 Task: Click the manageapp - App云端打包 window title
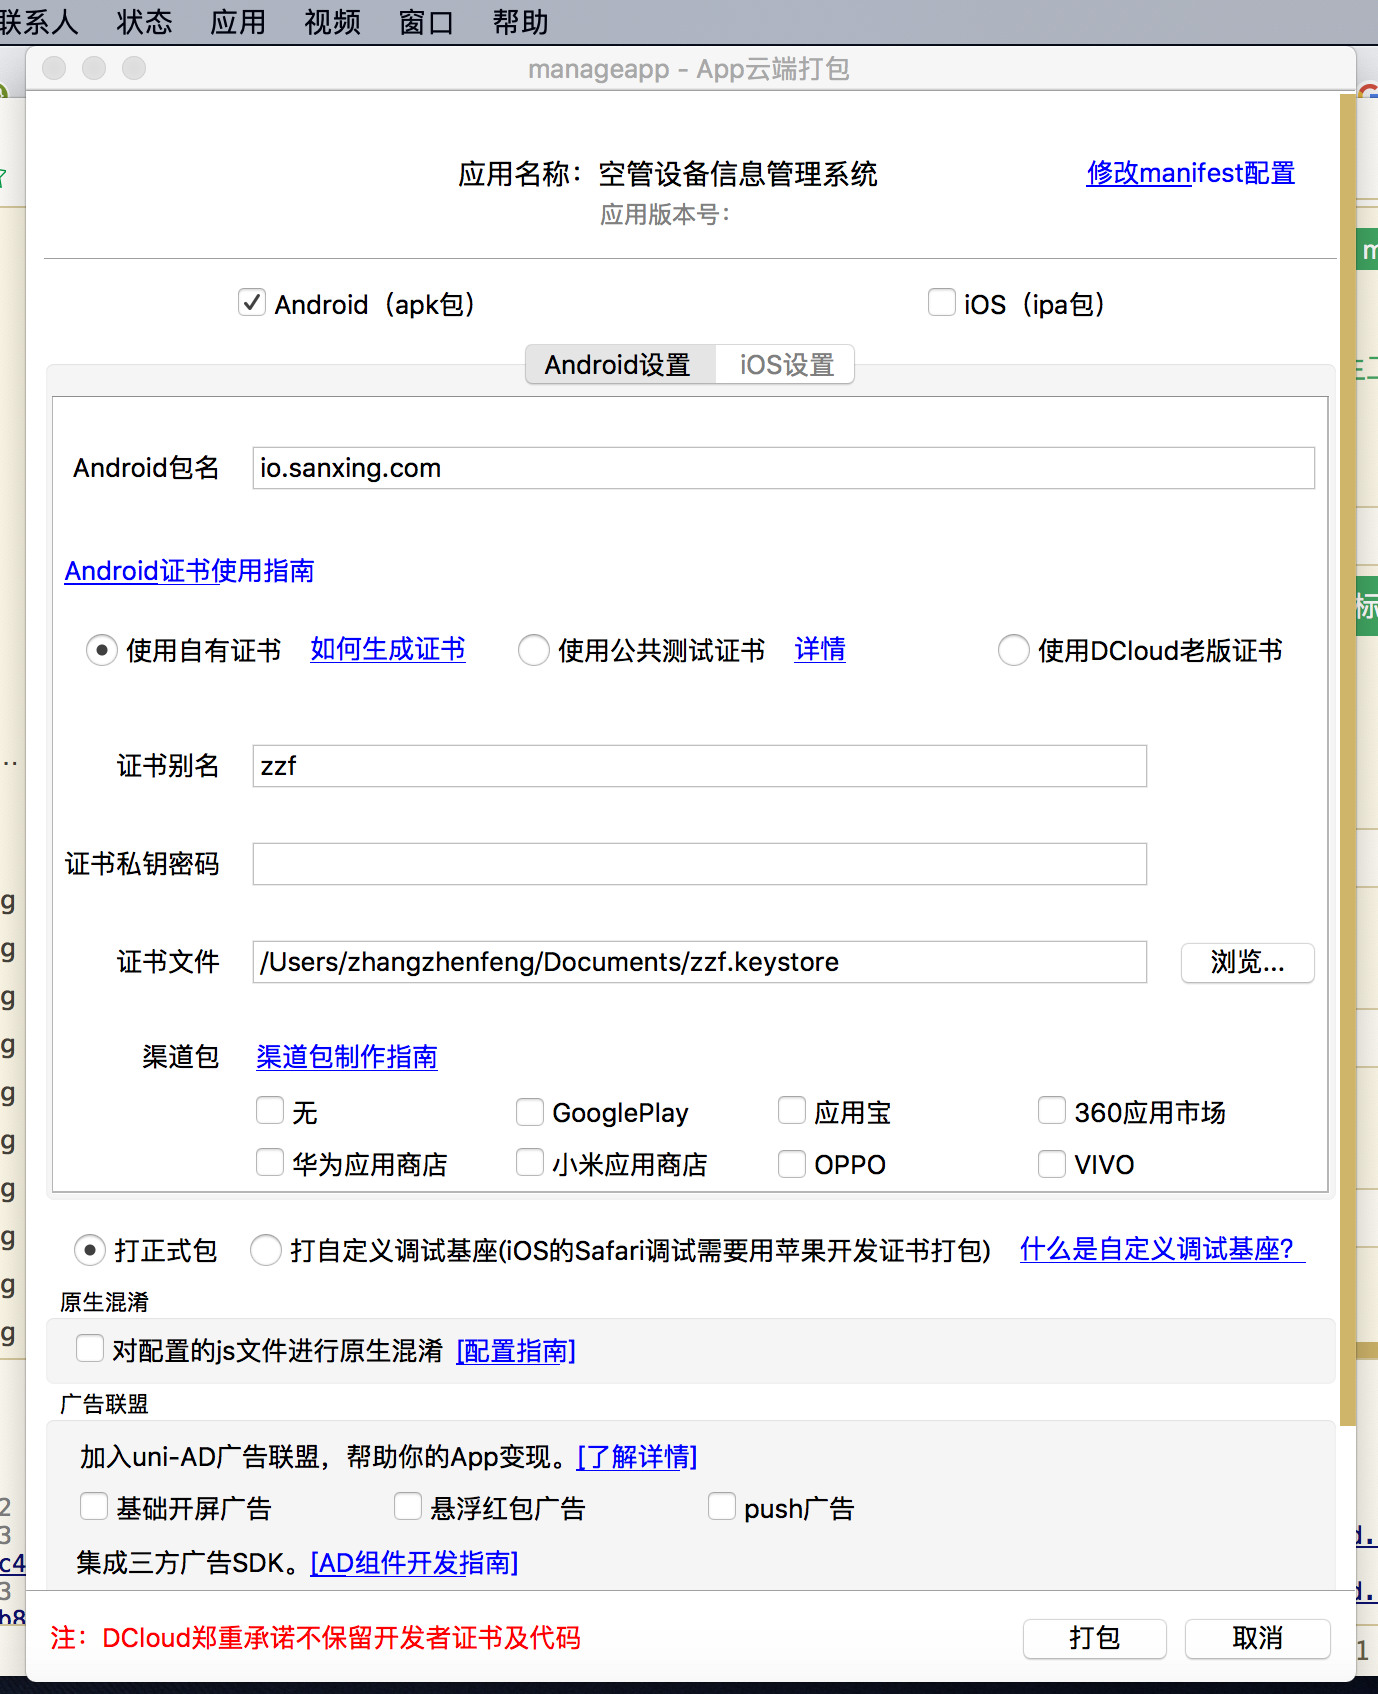689,69
